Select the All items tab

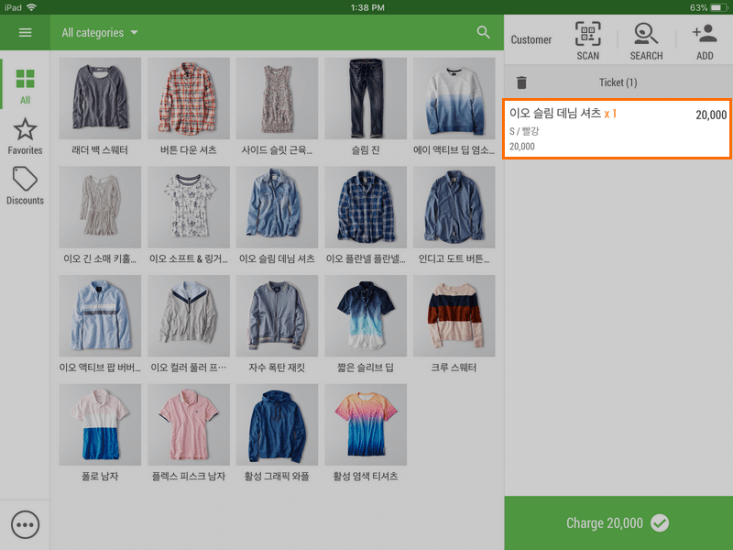pos(25,86)
